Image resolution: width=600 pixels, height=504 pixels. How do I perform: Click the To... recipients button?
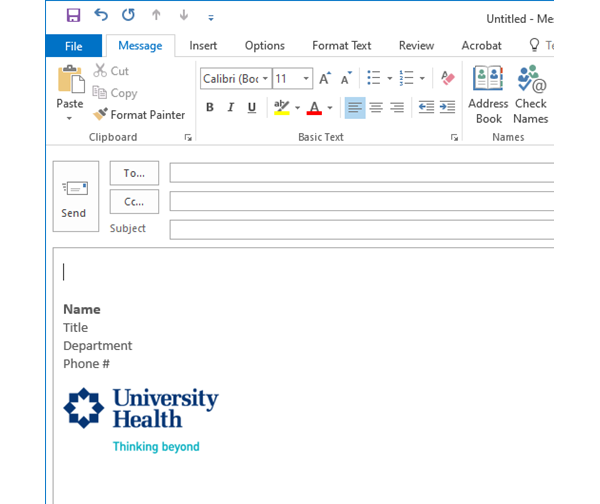click(x=134, y=173)
